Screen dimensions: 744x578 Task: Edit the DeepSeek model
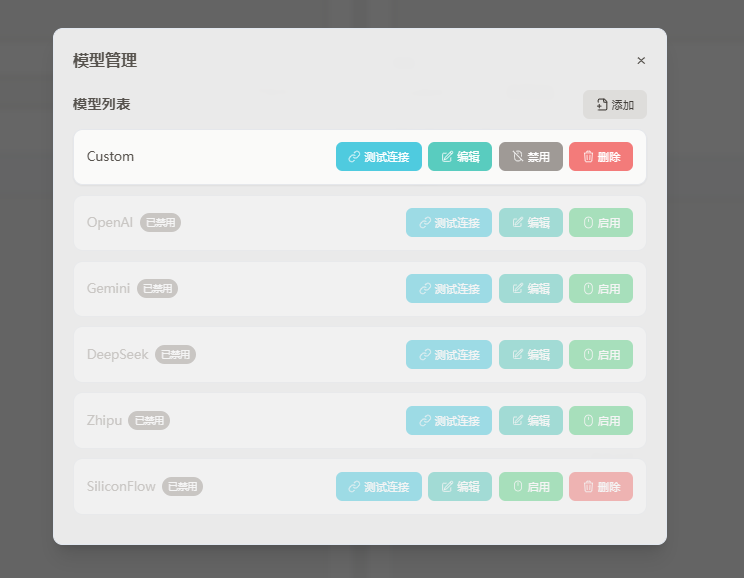pos(530,354)
